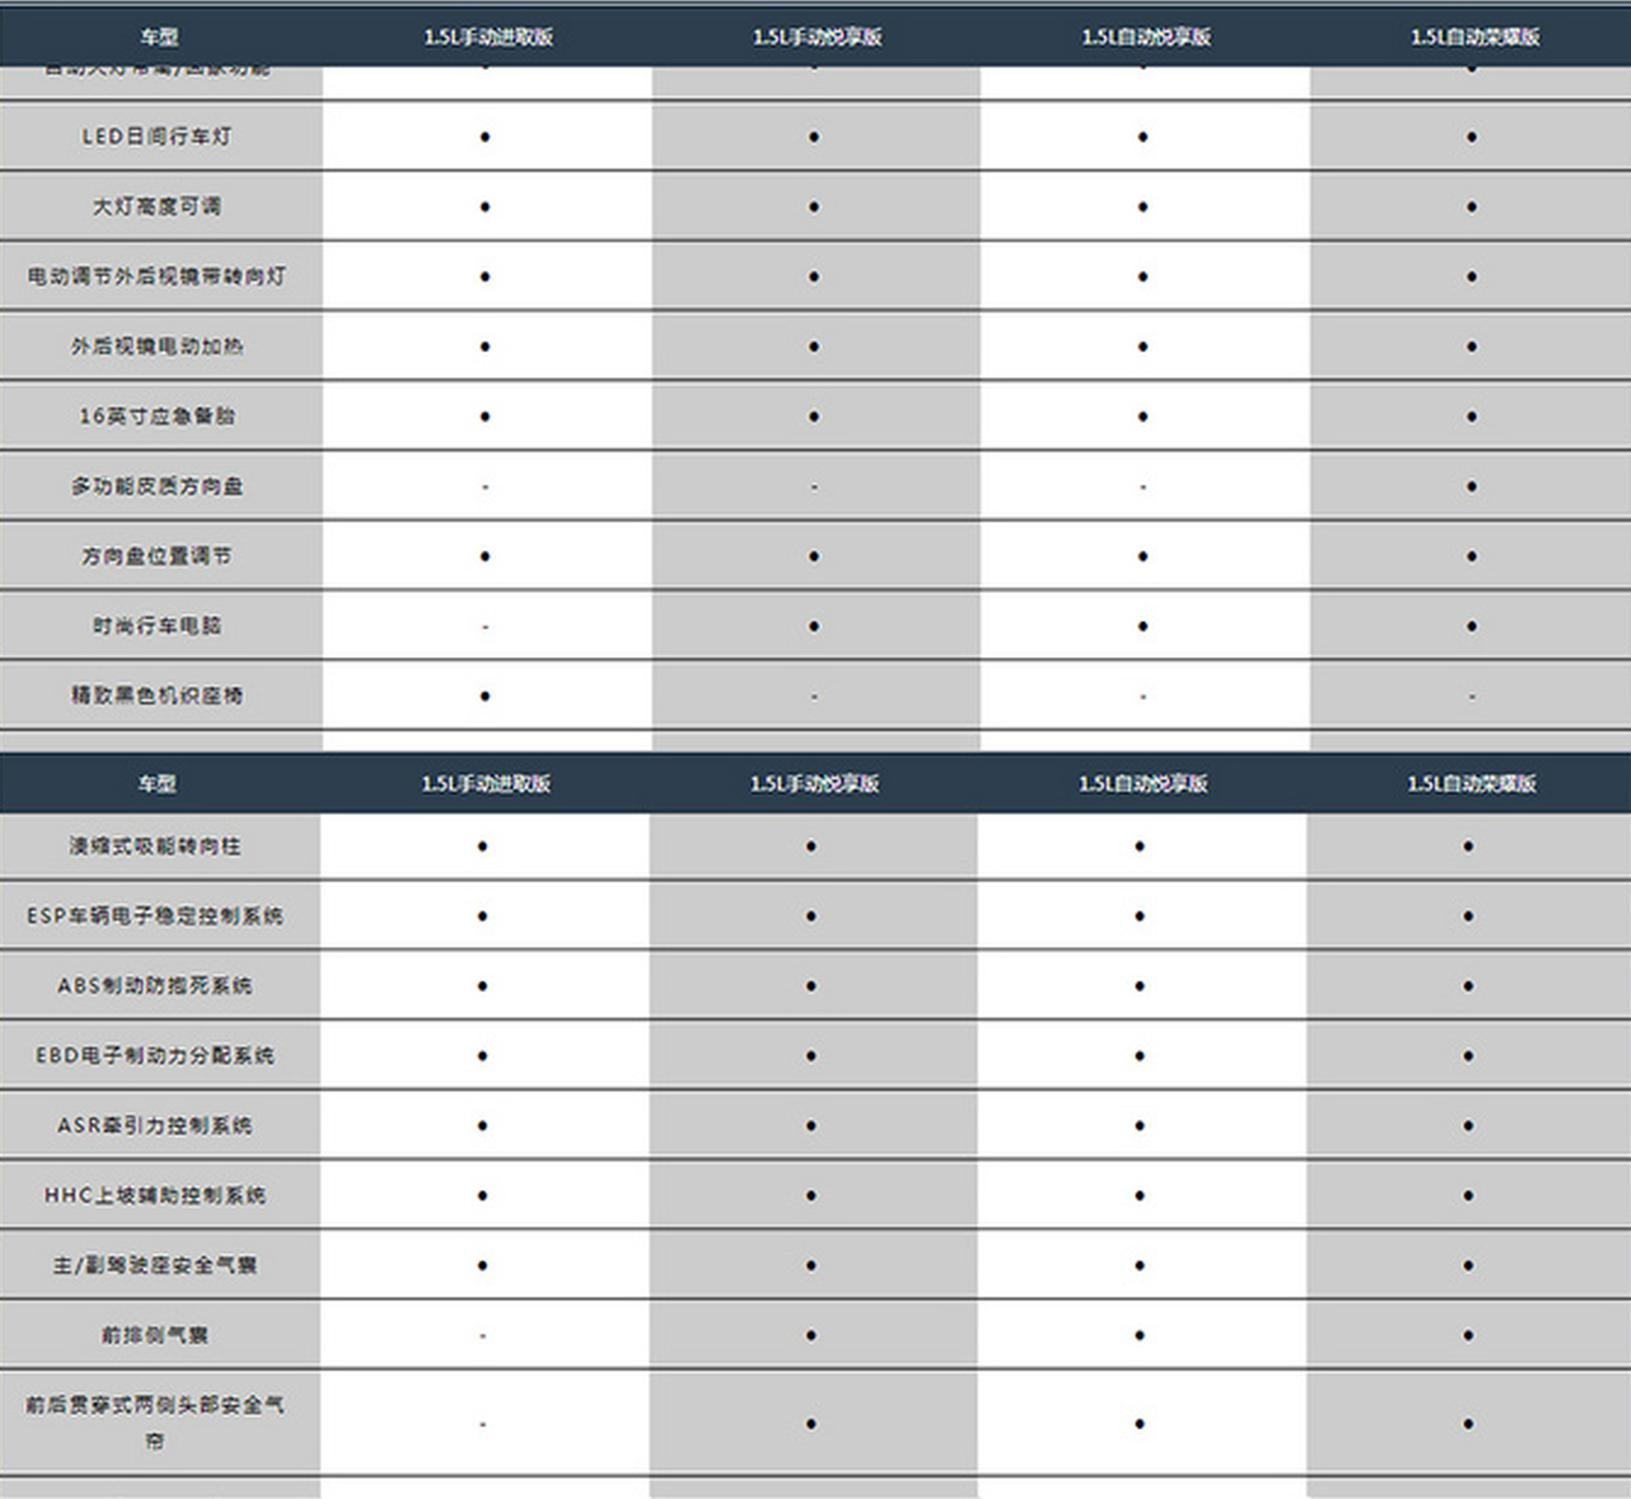Click 1.5L手动进取版 in the top header row

(x=488, y=37)
